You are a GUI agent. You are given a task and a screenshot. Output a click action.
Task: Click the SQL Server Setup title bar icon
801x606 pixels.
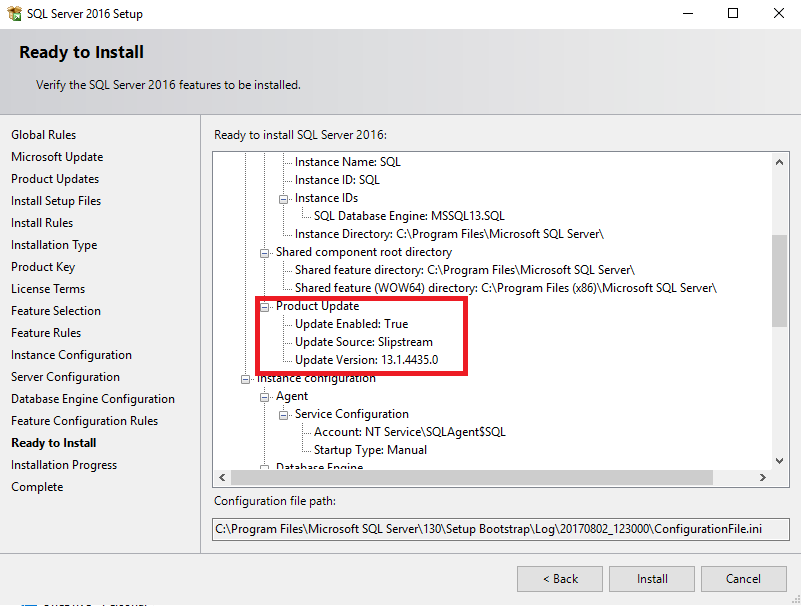(14, 14)
